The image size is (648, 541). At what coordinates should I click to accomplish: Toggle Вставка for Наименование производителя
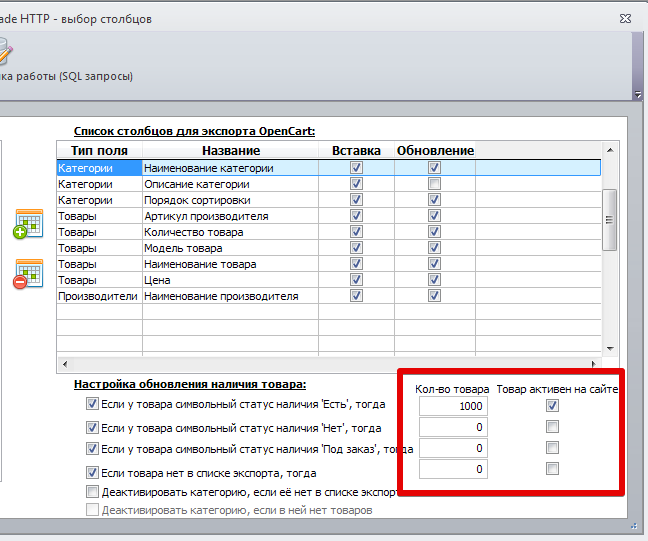356,296
